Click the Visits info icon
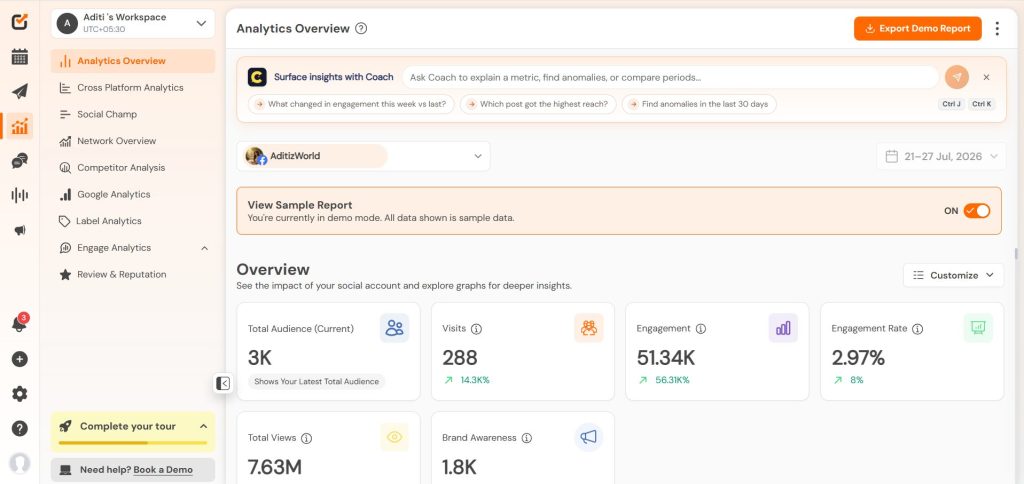 point(476,329)
